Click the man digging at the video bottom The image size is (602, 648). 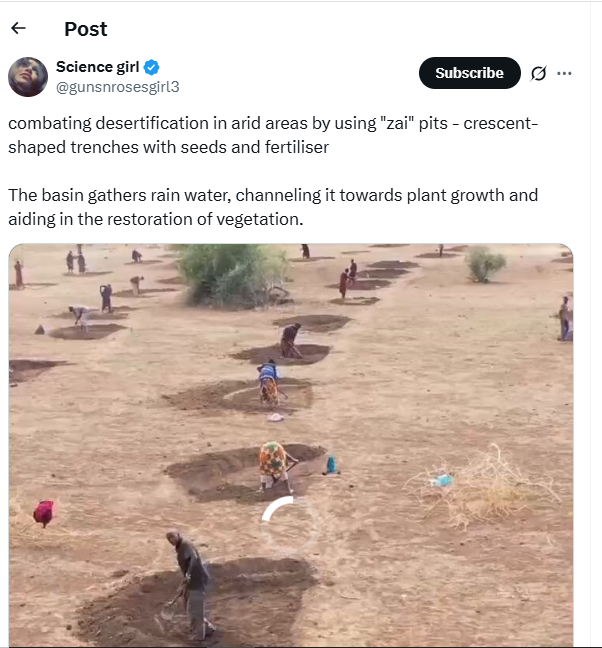190,581
